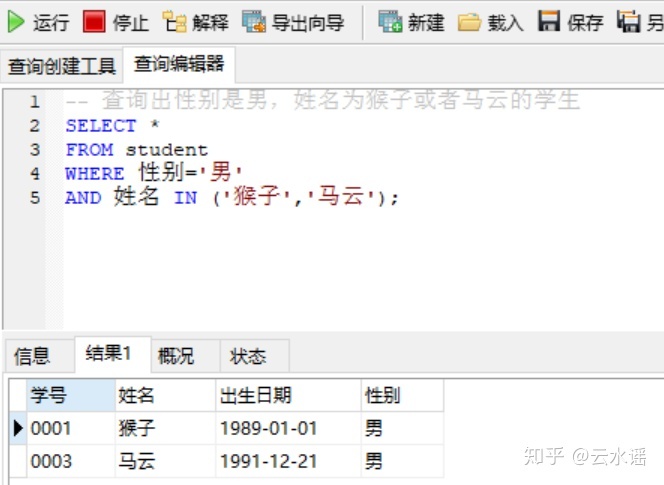Viewport: 664px width, 485px height.
Task: Click the 载入 toolbar label
Action: point(506,22)
